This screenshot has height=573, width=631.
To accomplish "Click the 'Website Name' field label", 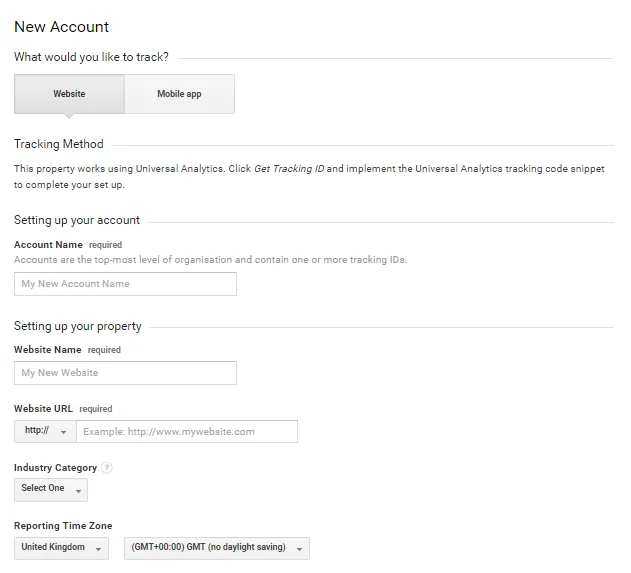I will [x=48, y=350].
